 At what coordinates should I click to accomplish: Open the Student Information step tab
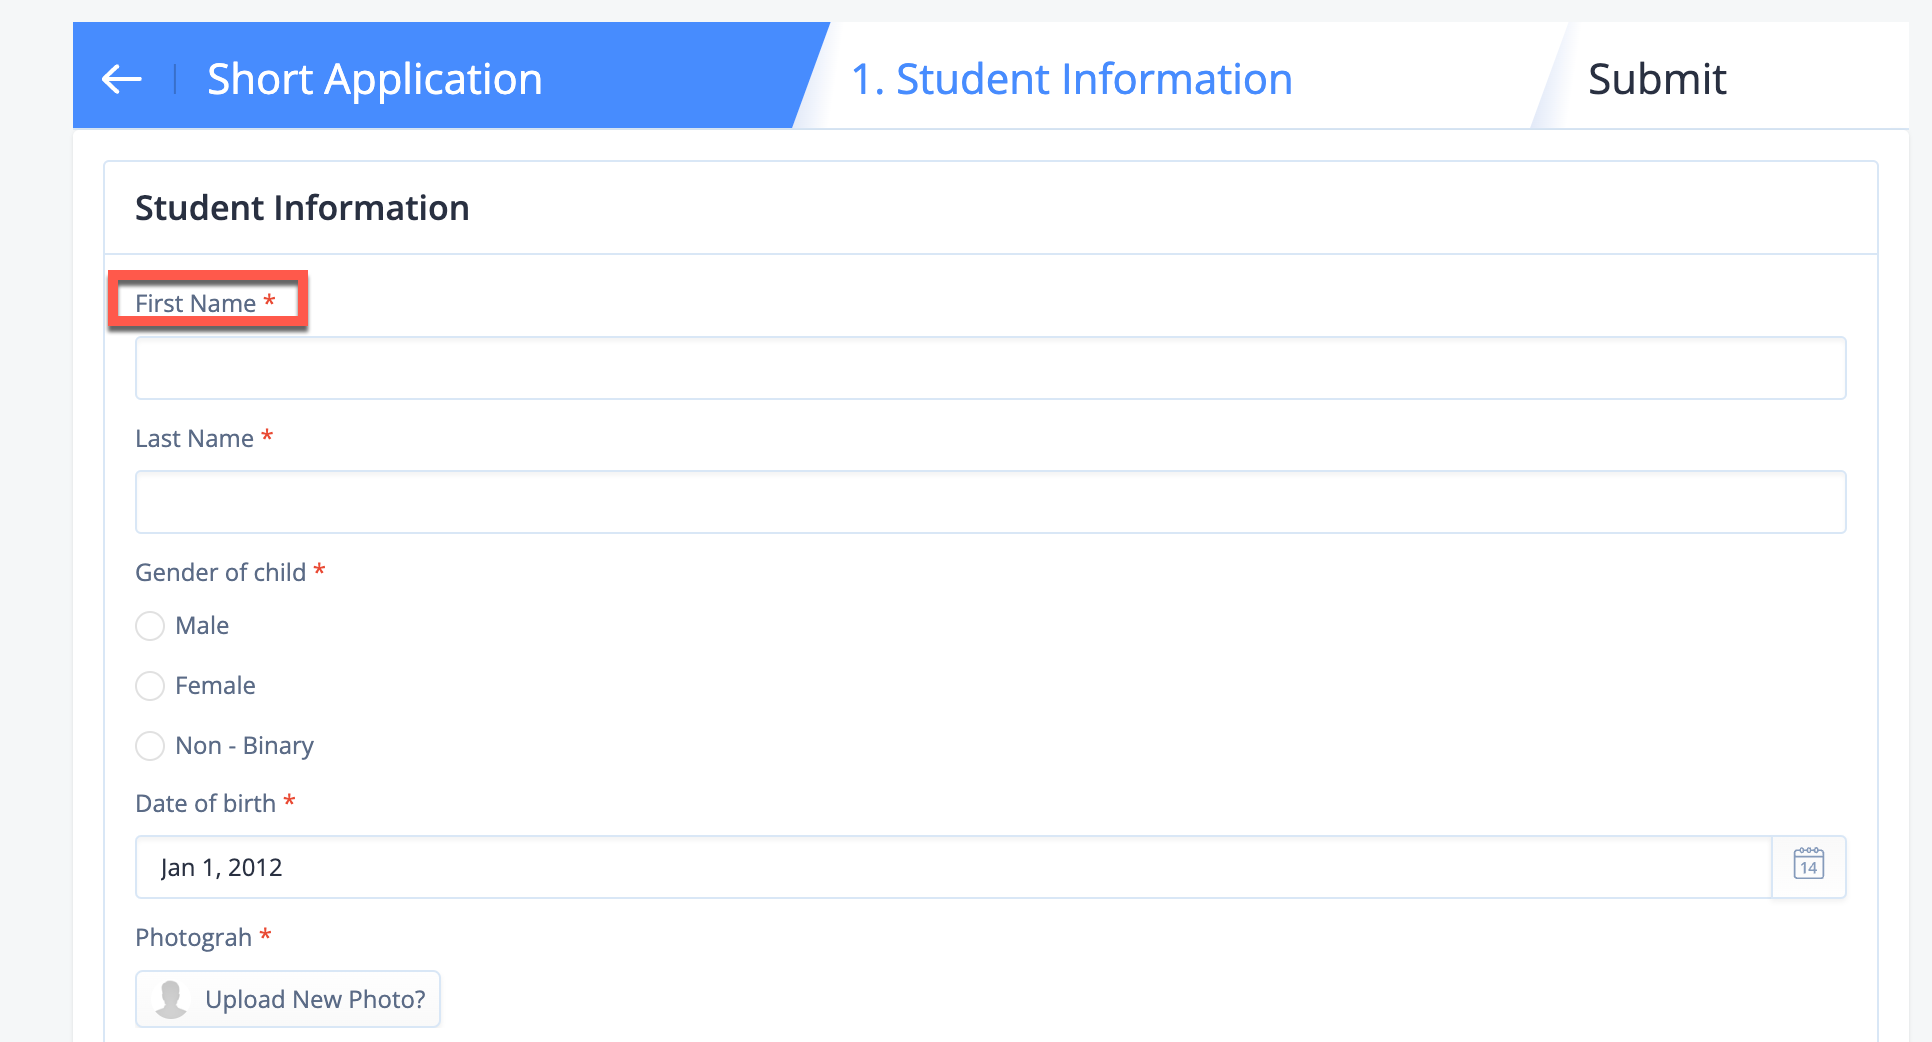tap(1071, 79)
